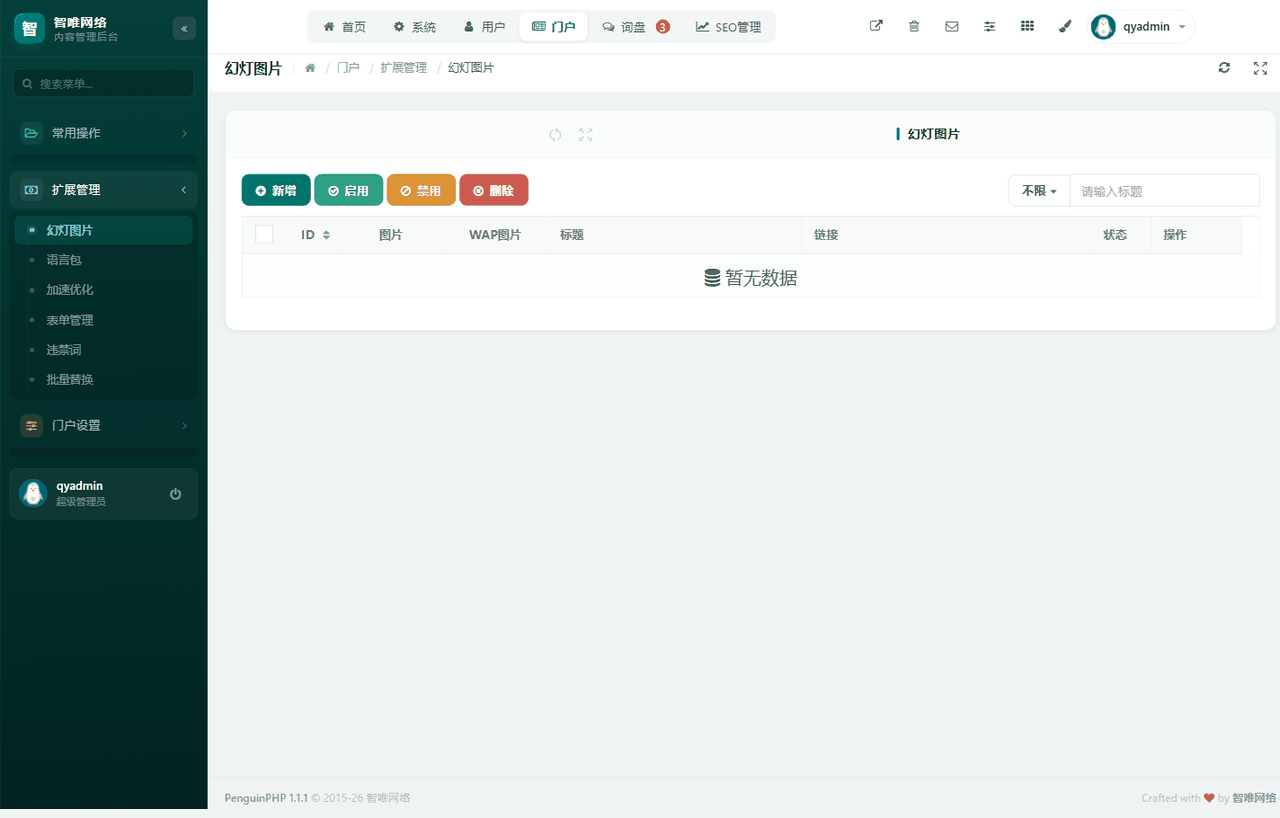Switch to the 用户 top tab

point(485,27)
